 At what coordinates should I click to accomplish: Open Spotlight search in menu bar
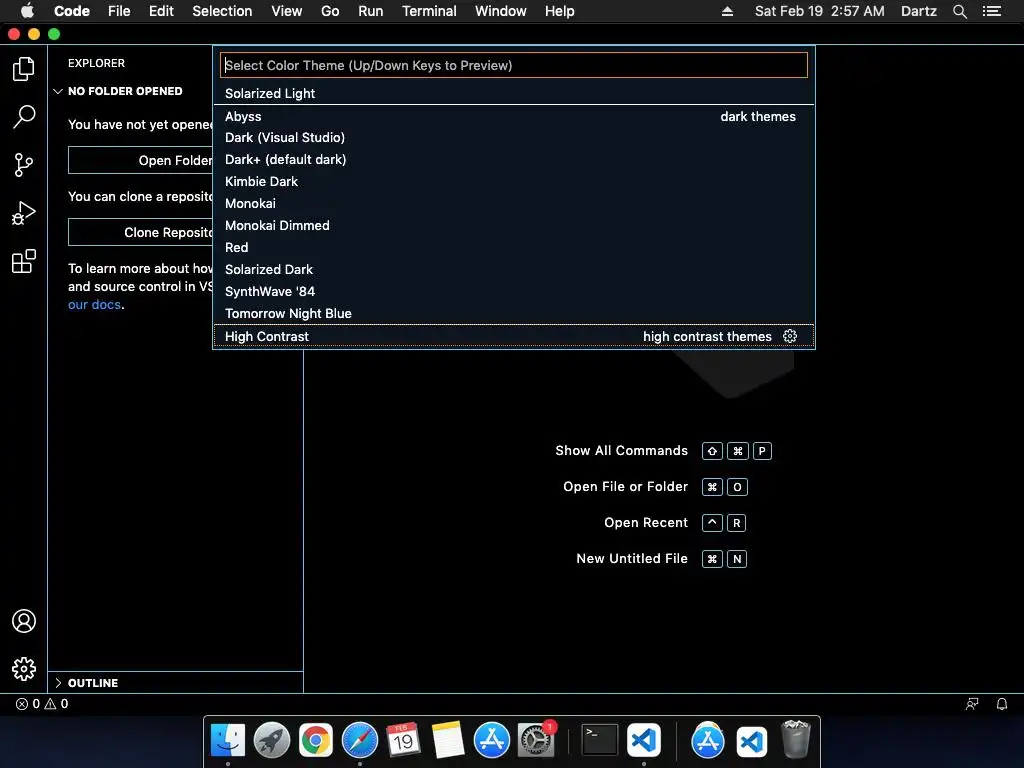[x=959, y=11]
